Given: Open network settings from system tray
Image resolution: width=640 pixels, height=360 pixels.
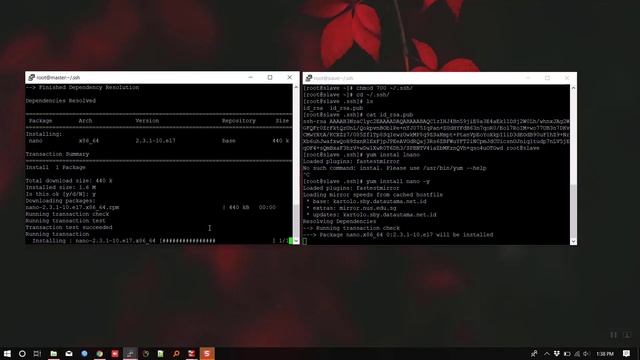Looking at the screenshot, I should [x=577, y=353].
